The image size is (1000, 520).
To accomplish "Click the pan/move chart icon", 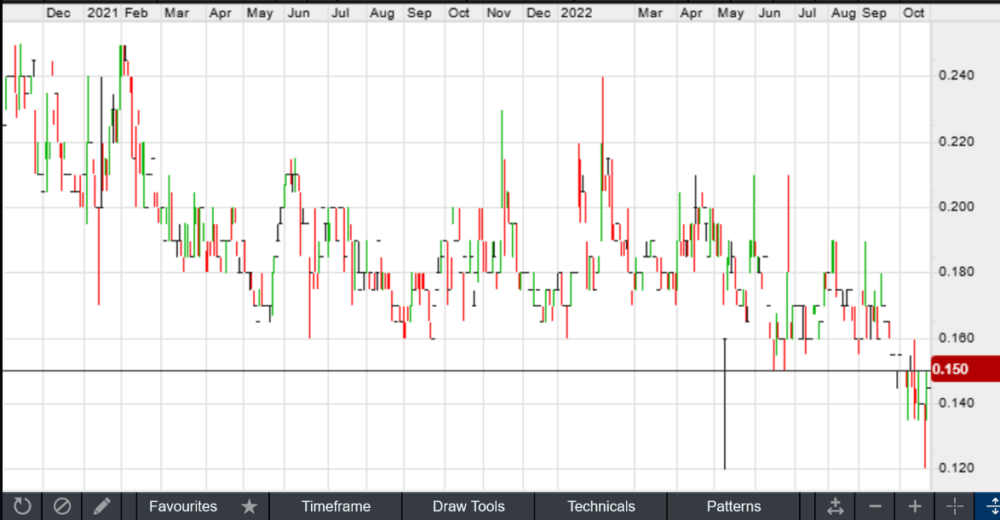I will (x=835, y=507).
